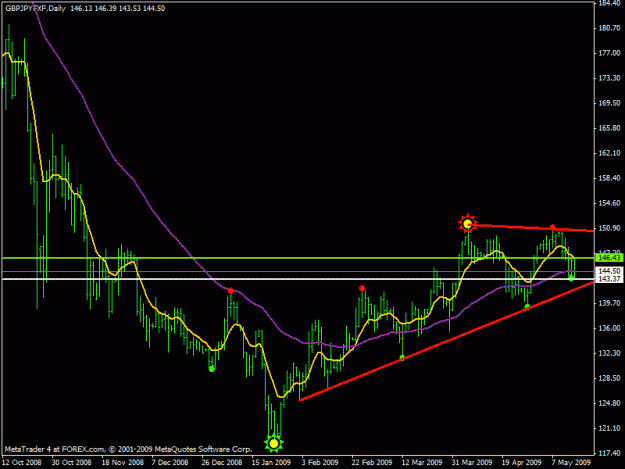Click the GBPJPYFXF,Daily chart title
The image size is (625, 469).
point(35,8)
